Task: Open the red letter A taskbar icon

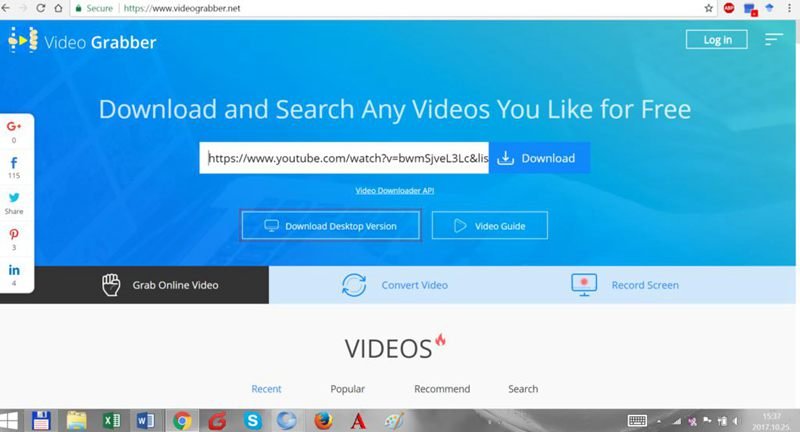Action: point(358,421)
